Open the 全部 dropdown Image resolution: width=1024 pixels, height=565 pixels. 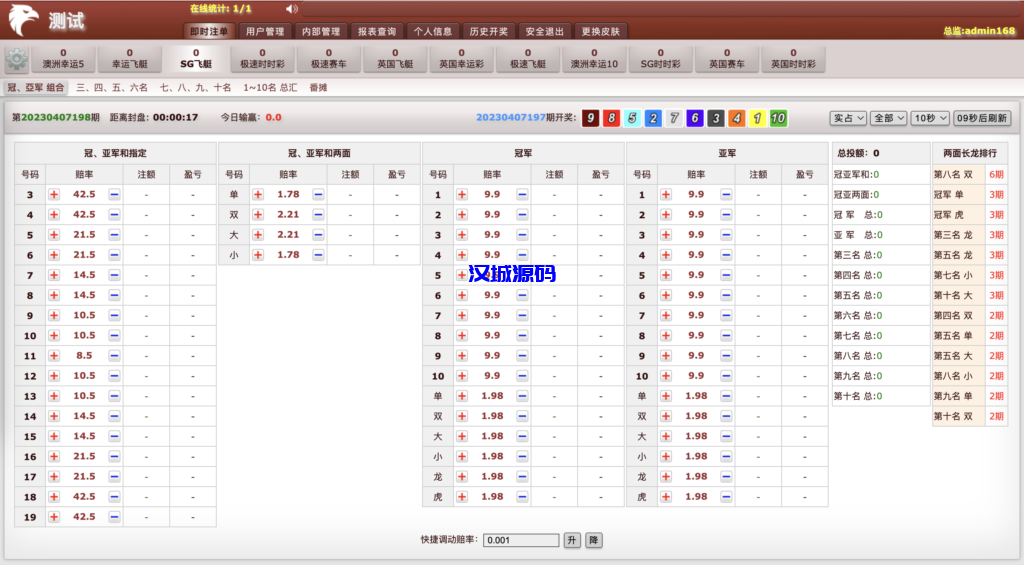pos(889,118)
